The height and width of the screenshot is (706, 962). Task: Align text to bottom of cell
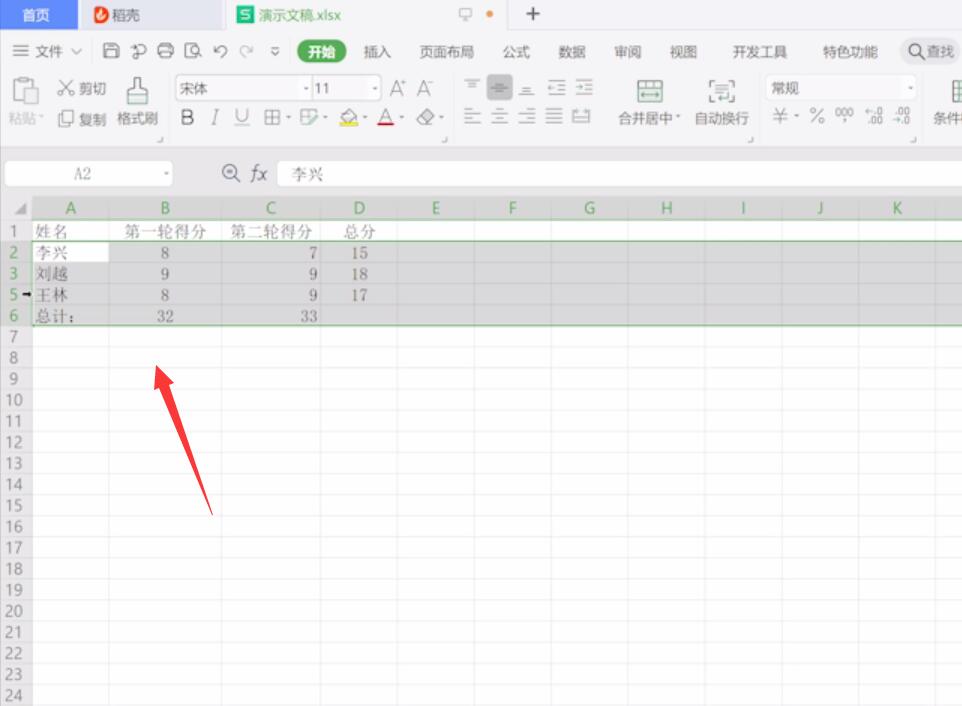(526, 90)
